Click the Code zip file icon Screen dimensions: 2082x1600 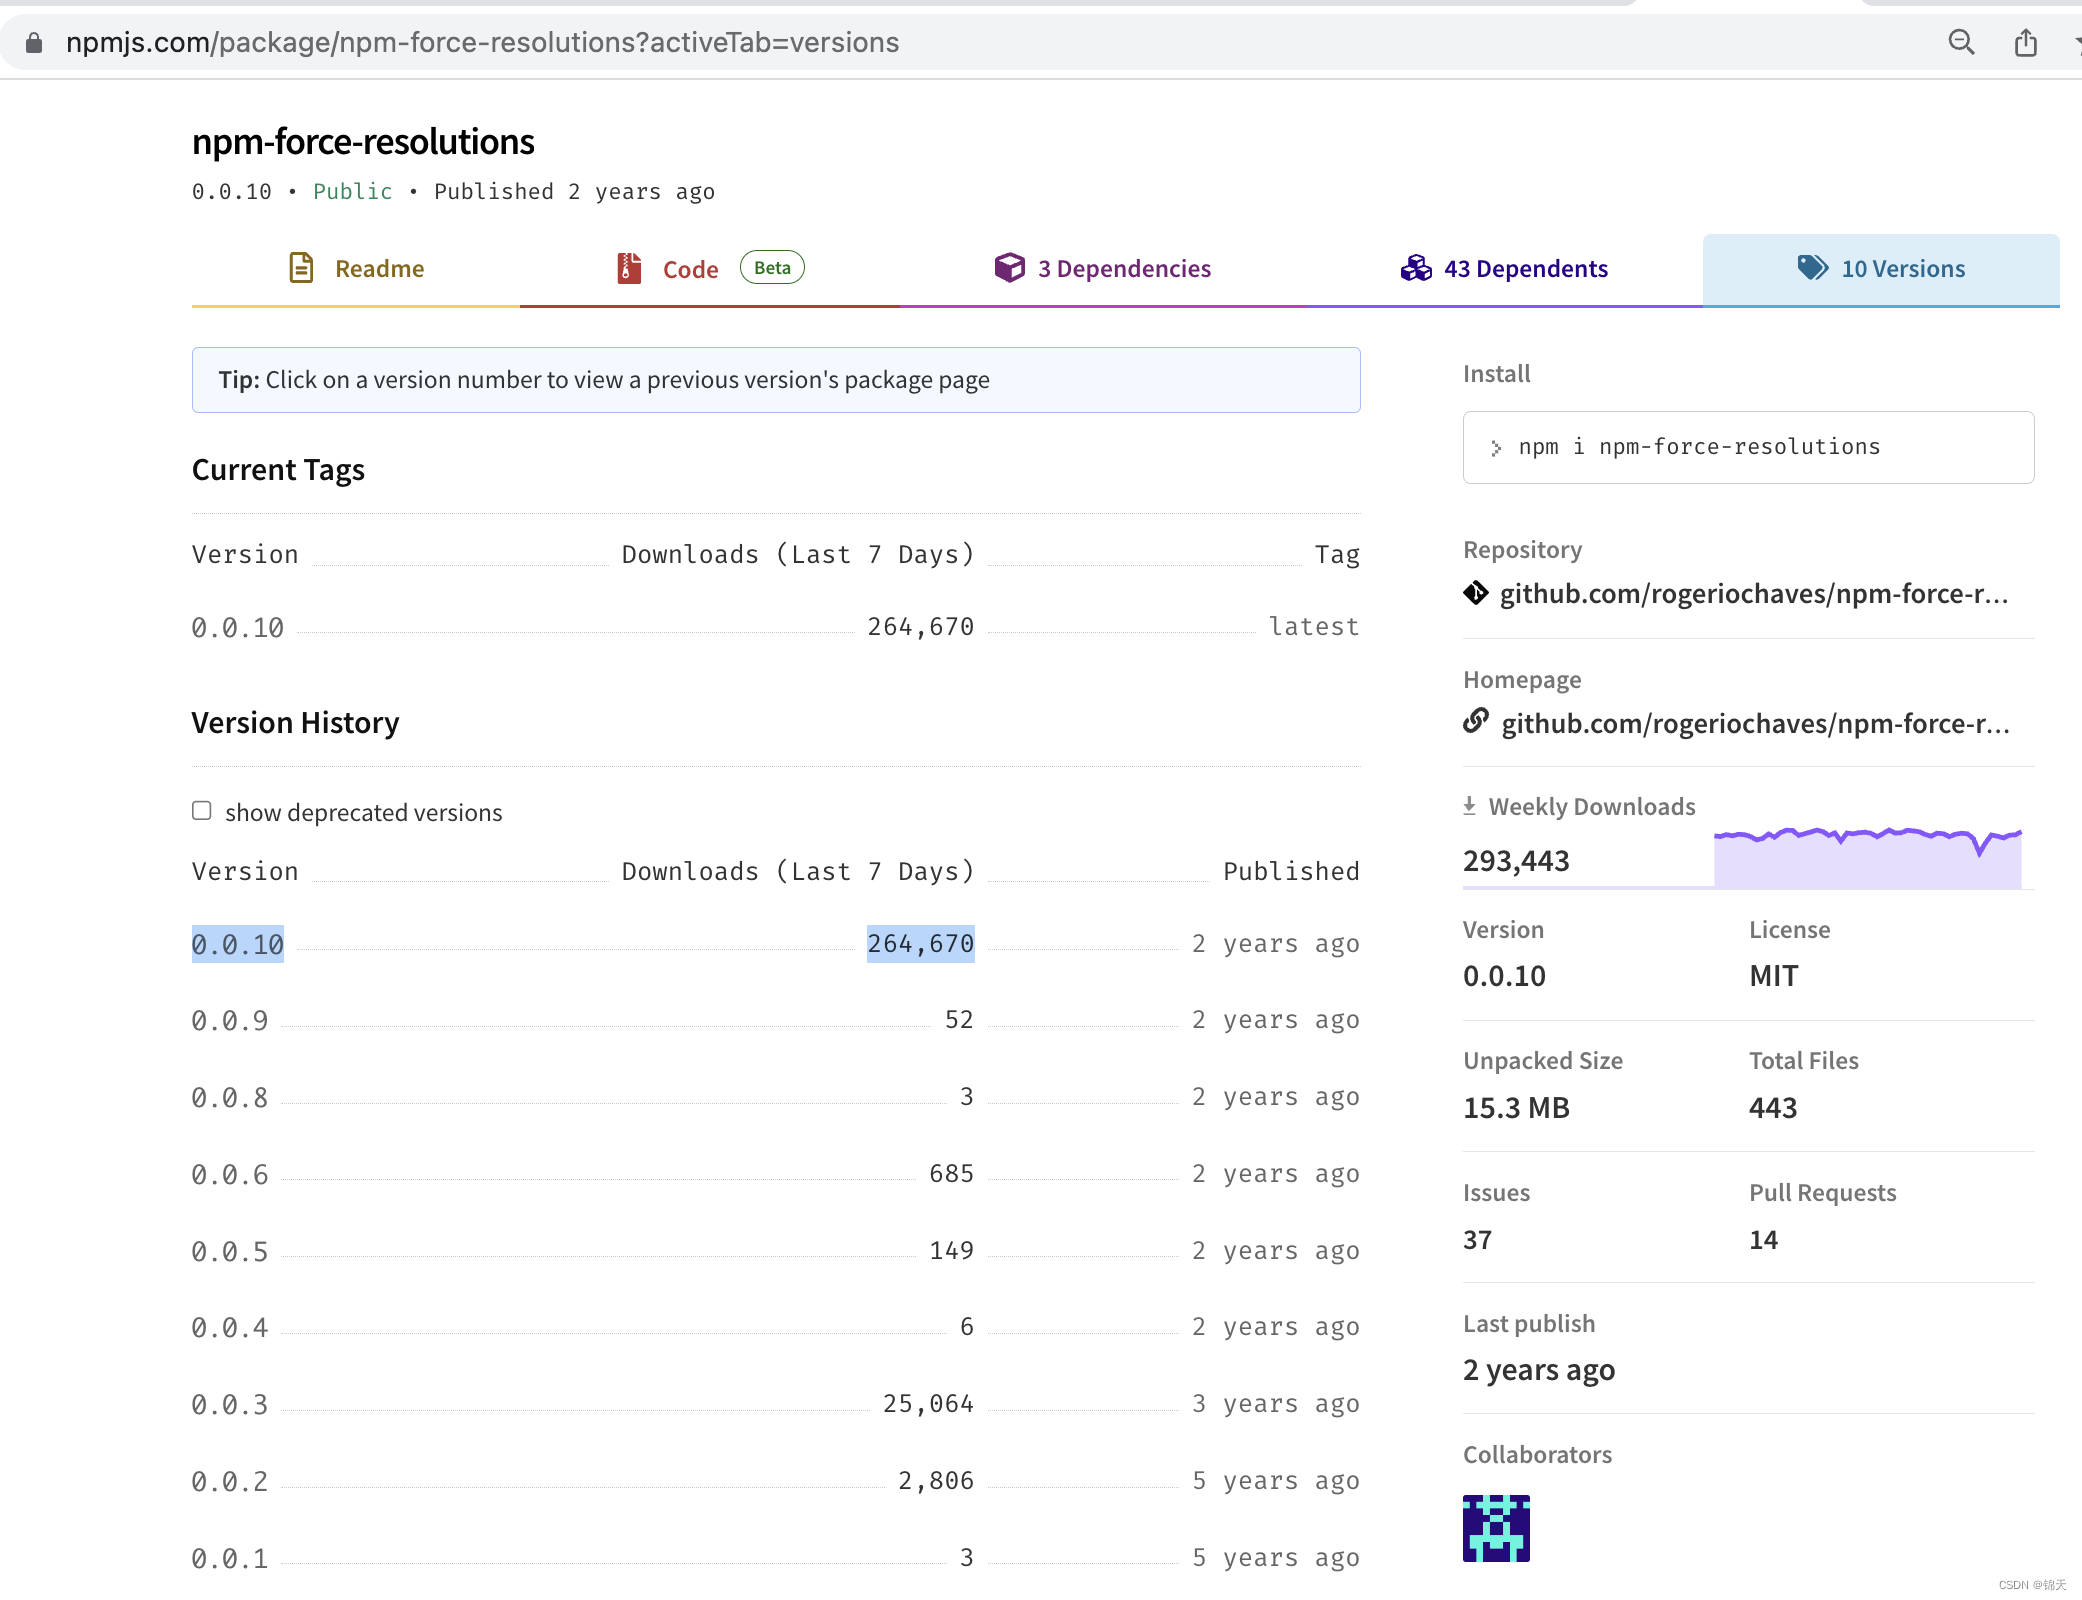629,268
